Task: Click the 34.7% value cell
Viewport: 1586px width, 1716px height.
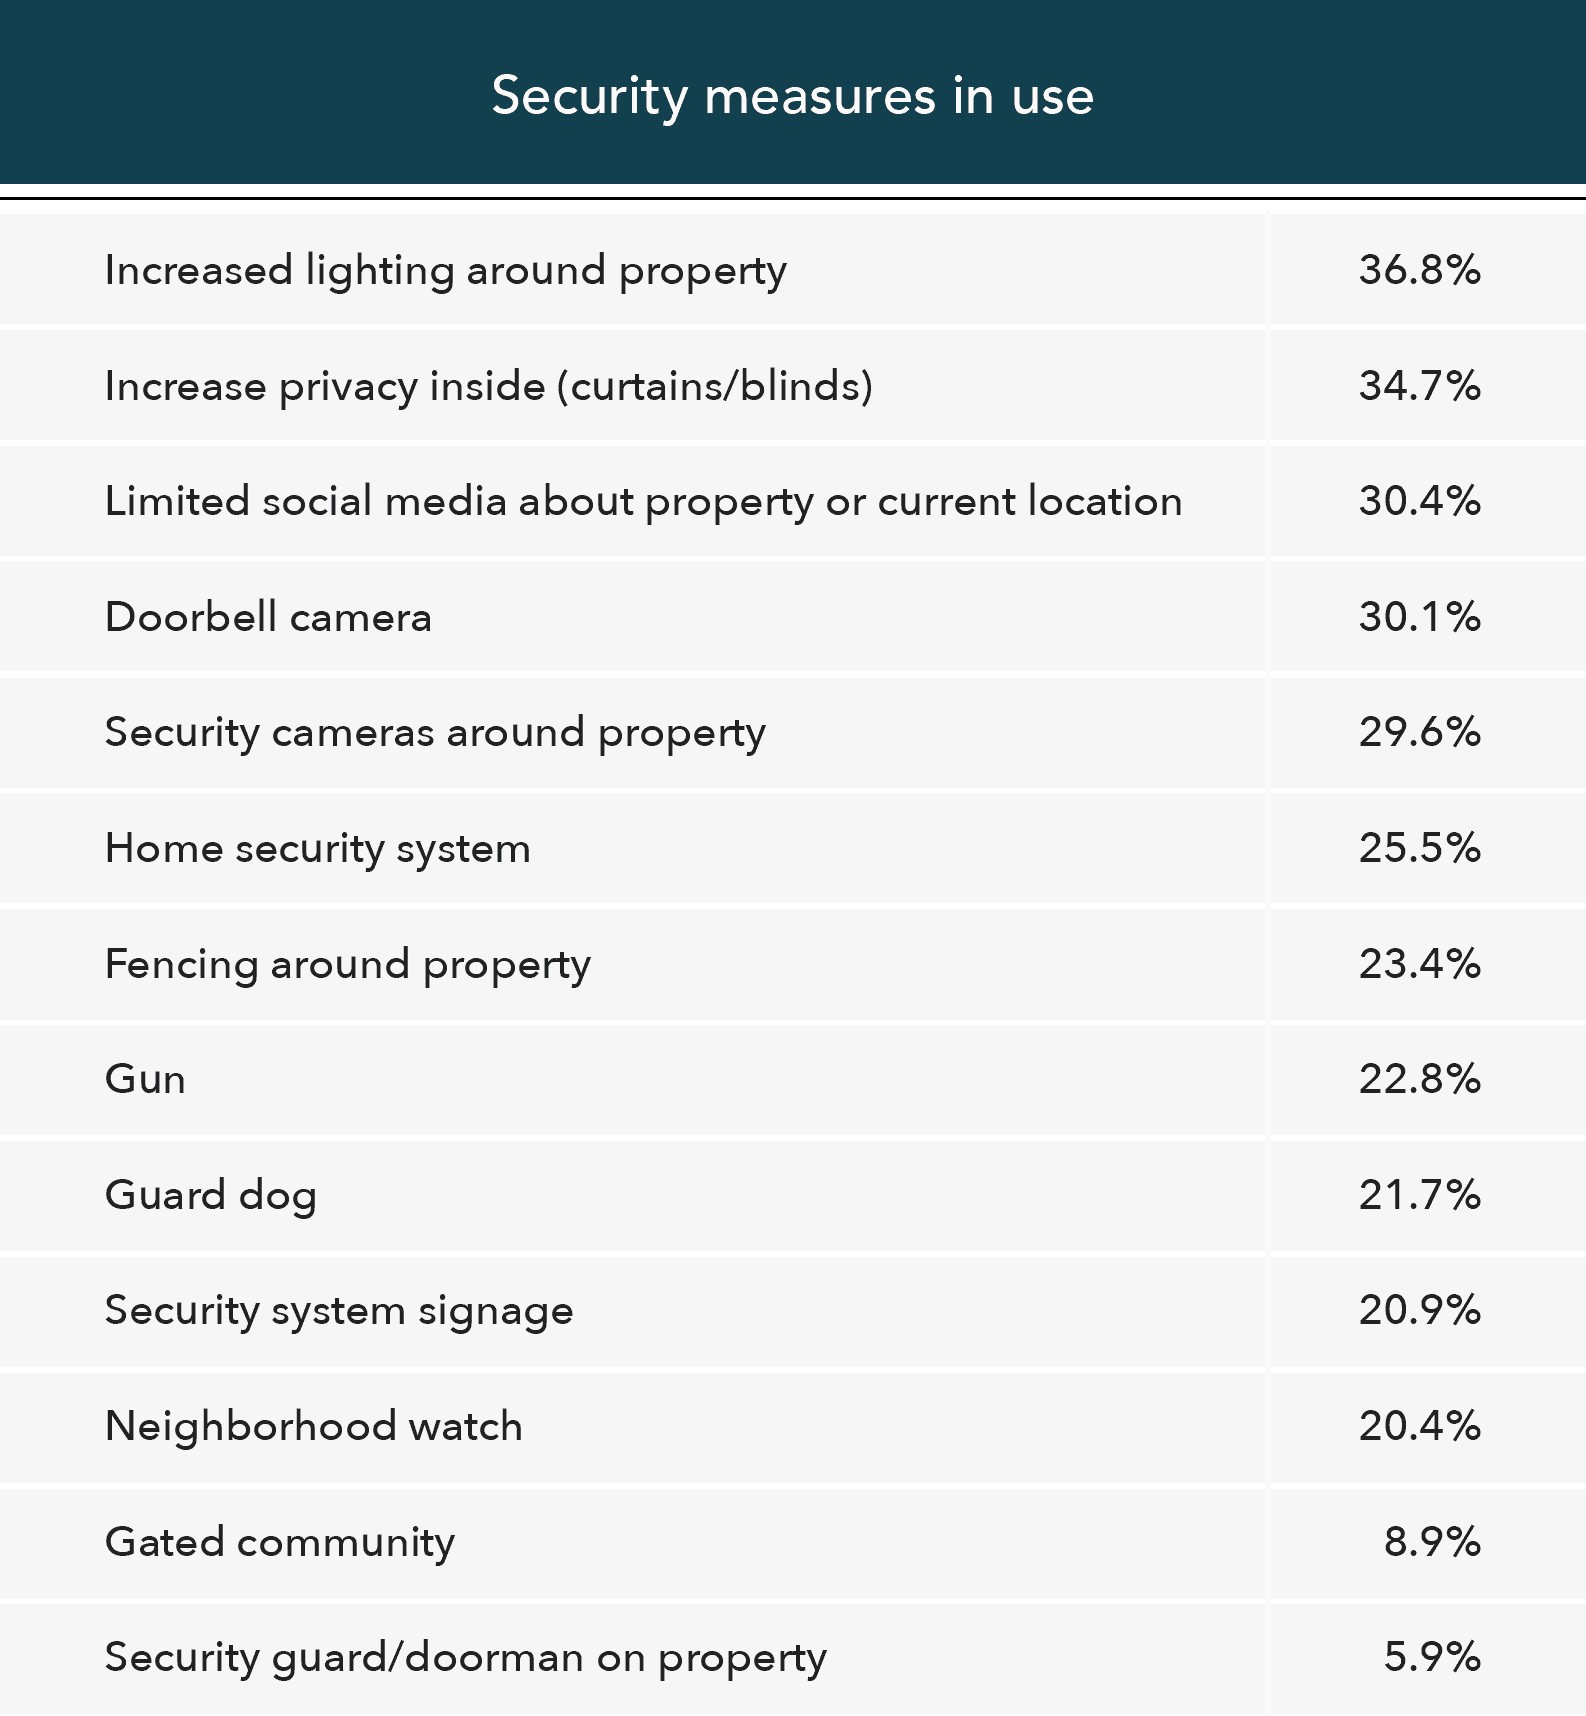Action: [x=1419, y=386]
